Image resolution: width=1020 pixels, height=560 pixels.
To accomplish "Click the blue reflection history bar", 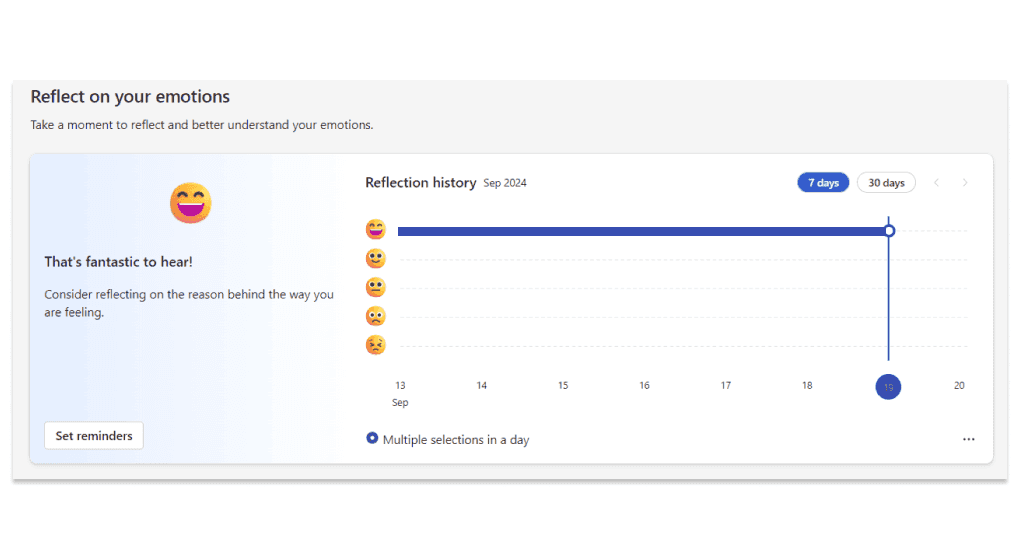I will 640,231.
